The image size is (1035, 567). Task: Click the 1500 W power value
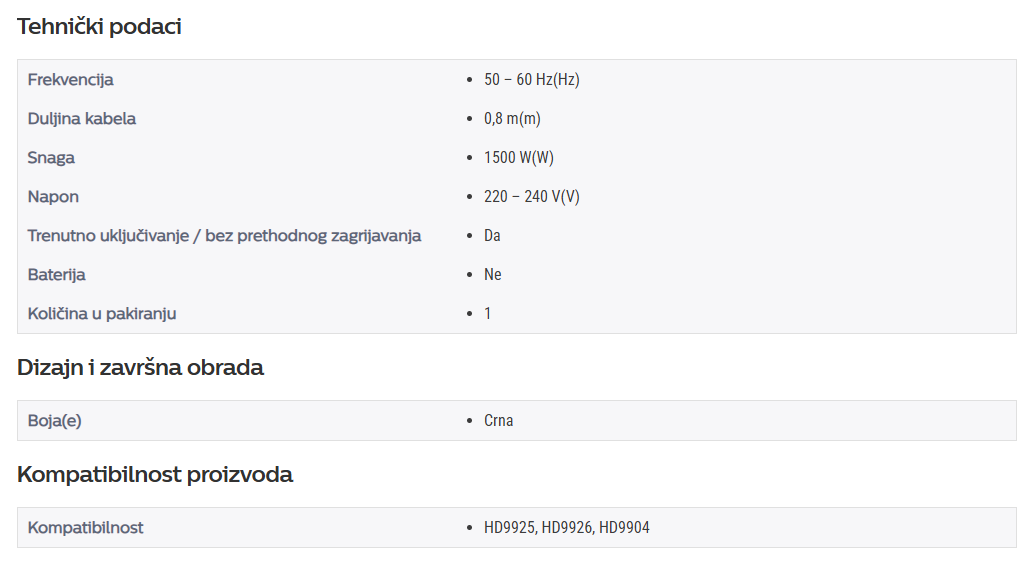[x=519, y=158]
